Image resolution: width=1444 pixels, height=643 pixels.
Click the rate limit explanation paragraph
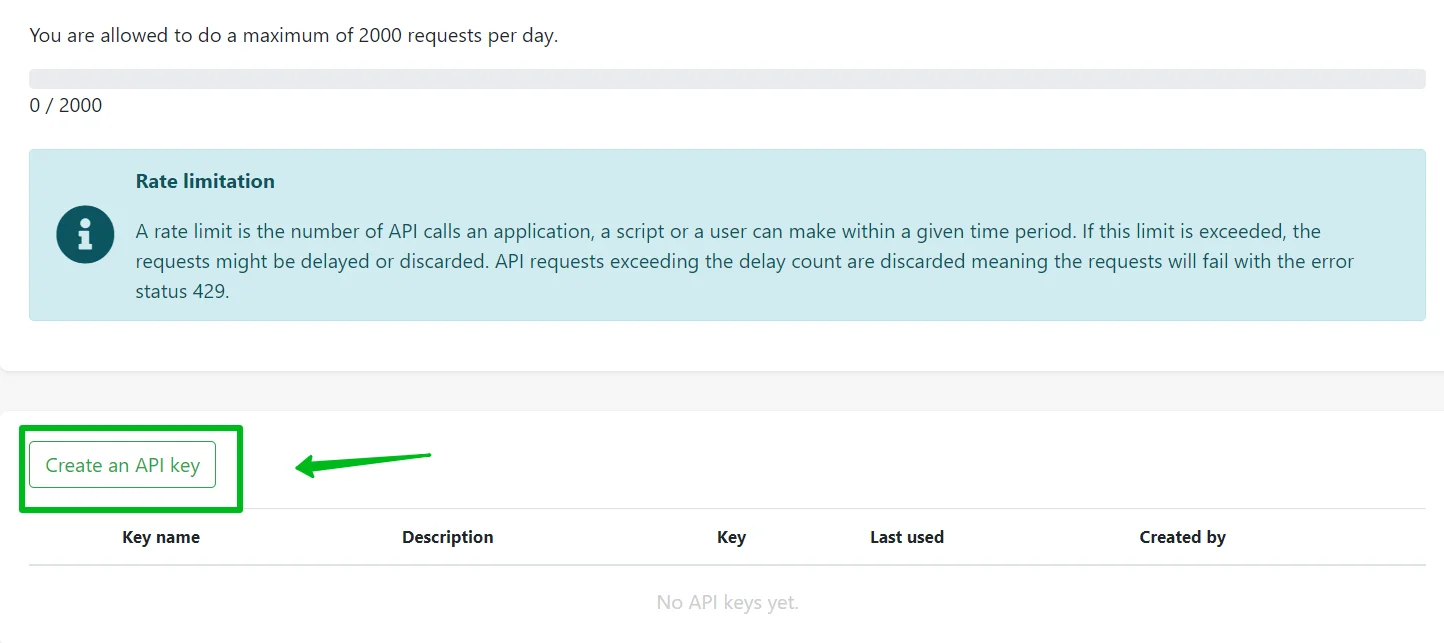pos(745,262)
